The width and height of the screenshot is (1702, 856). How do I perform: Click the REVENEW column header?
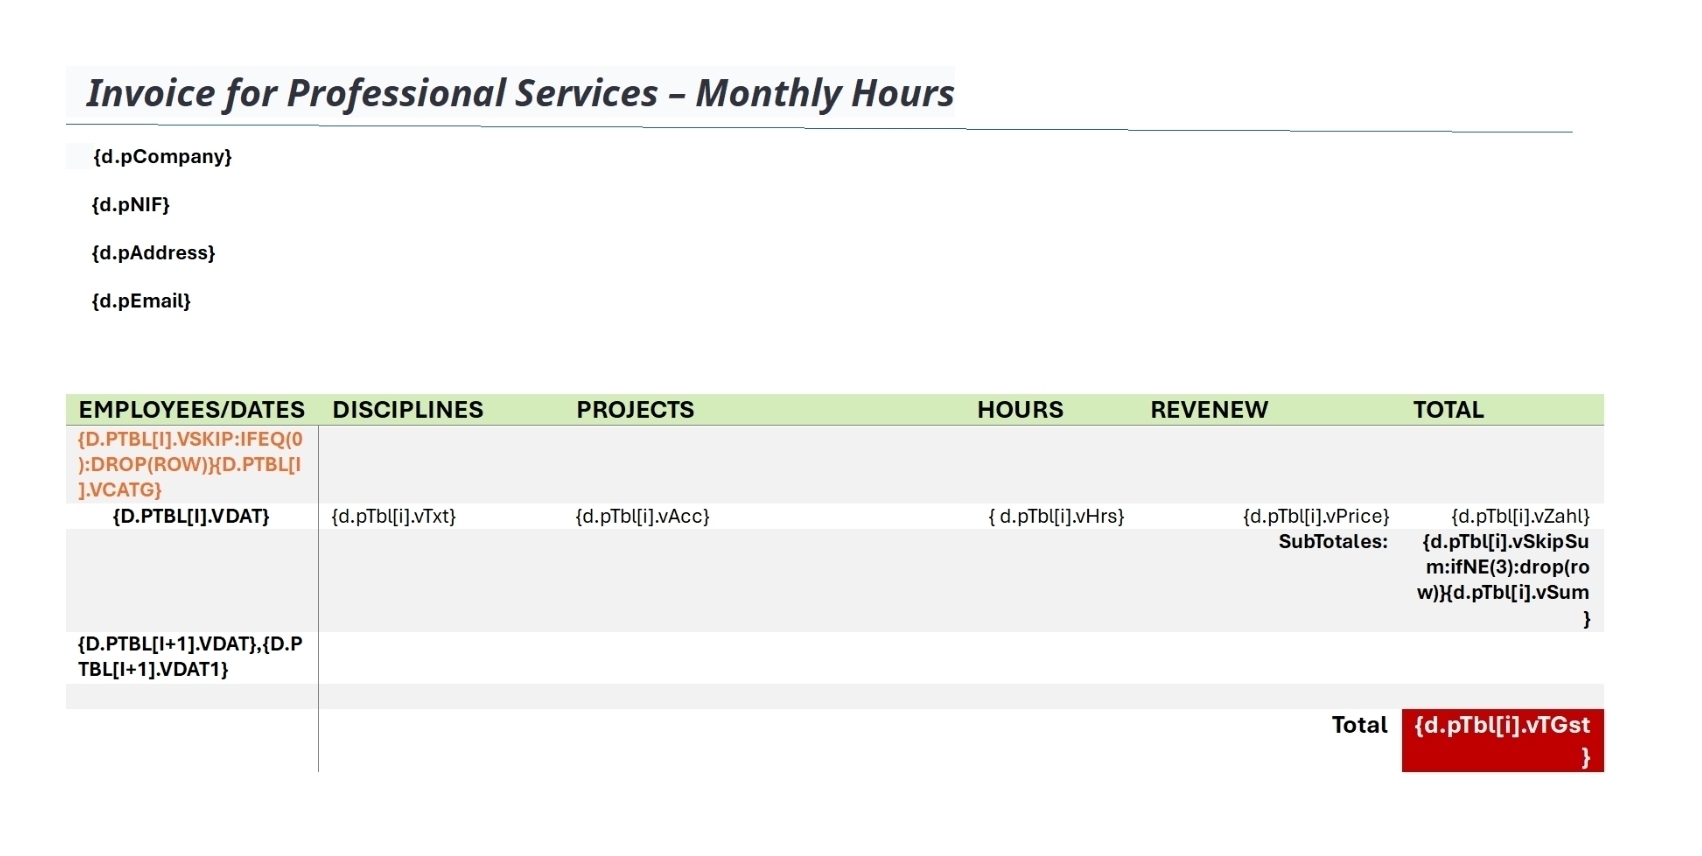pos(1209,409)
